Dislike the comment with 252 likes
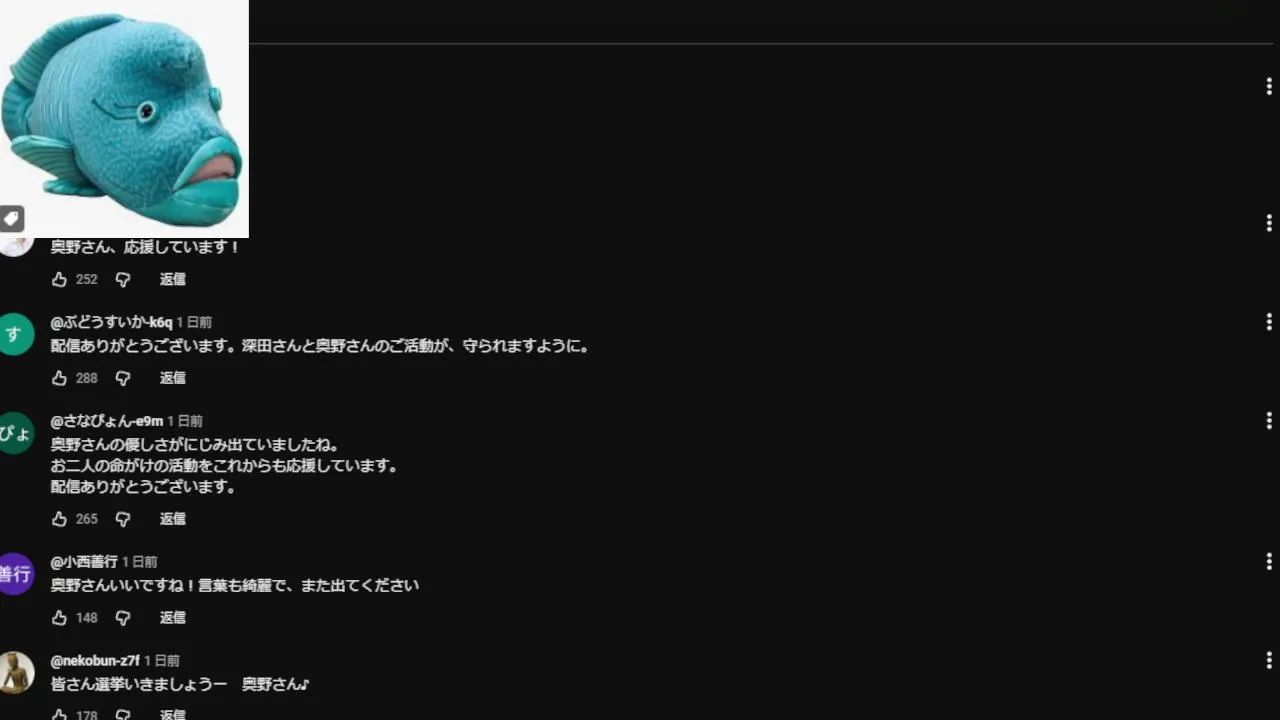1280x720 pixels. [123, 279]
